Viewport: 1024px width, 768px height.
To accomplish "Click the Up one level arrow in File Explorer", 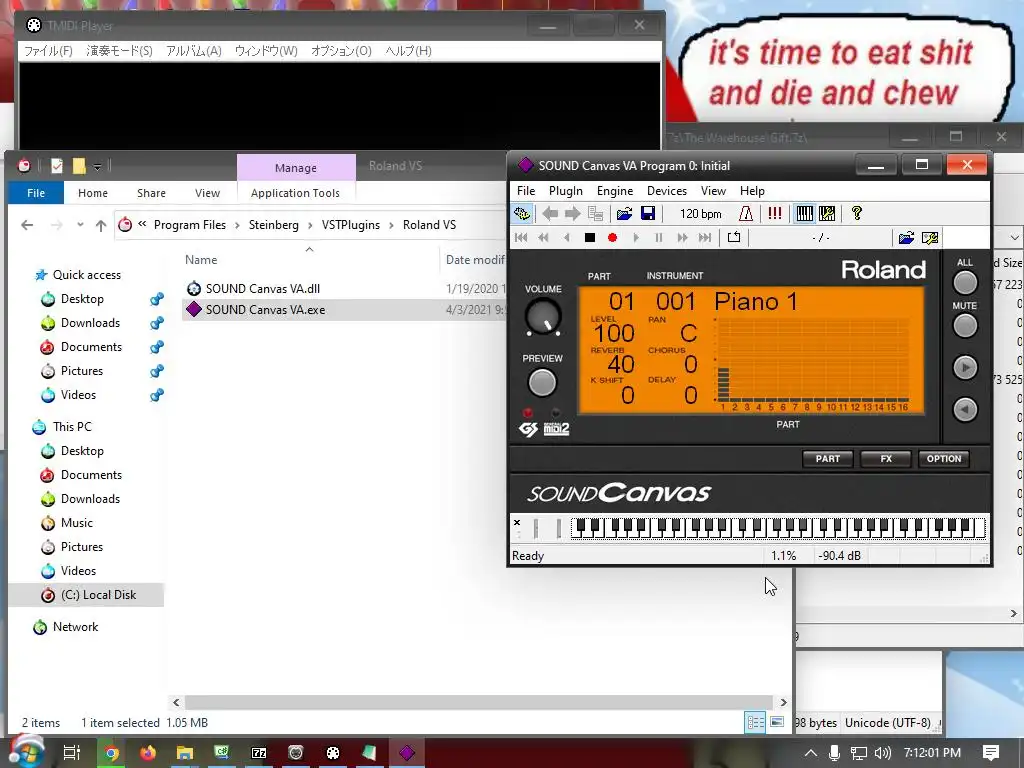I will click(101, 225).
